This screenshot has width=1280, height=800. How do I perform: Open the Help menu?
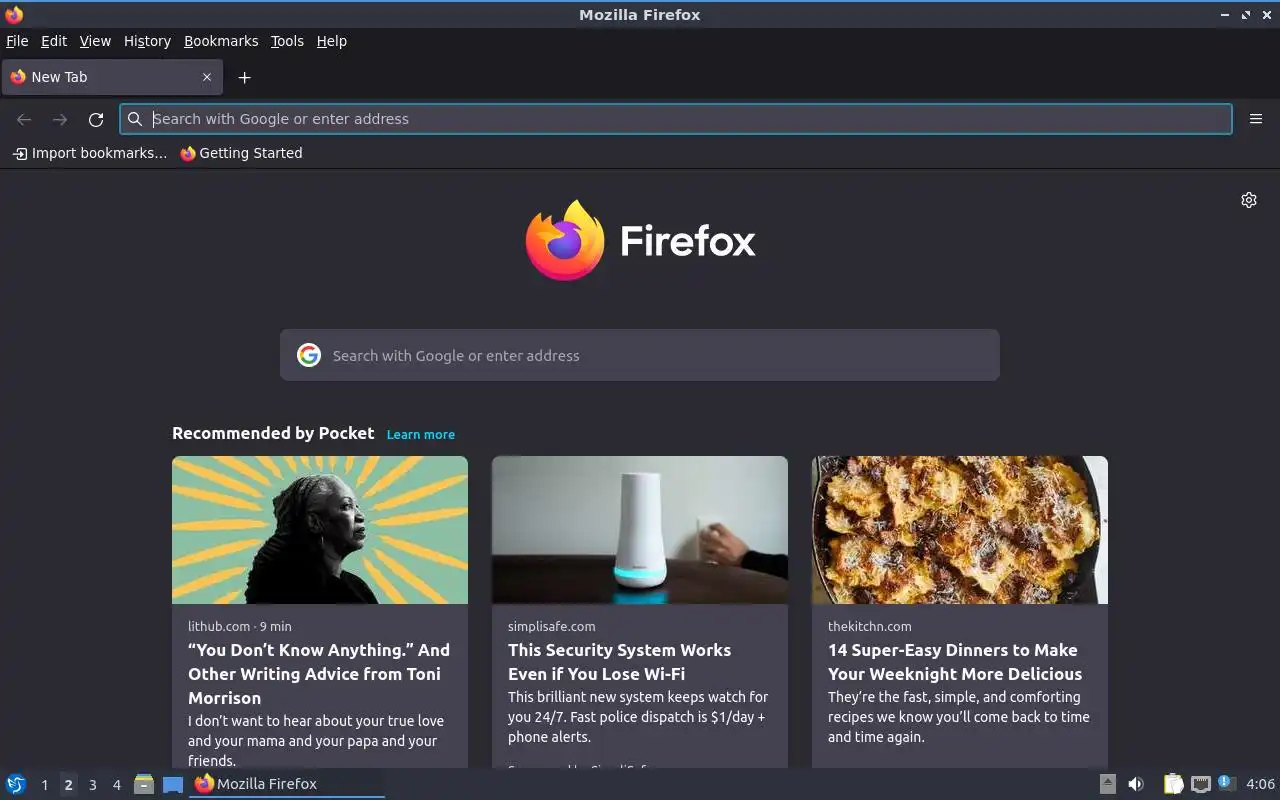click(x=331, y=41)
